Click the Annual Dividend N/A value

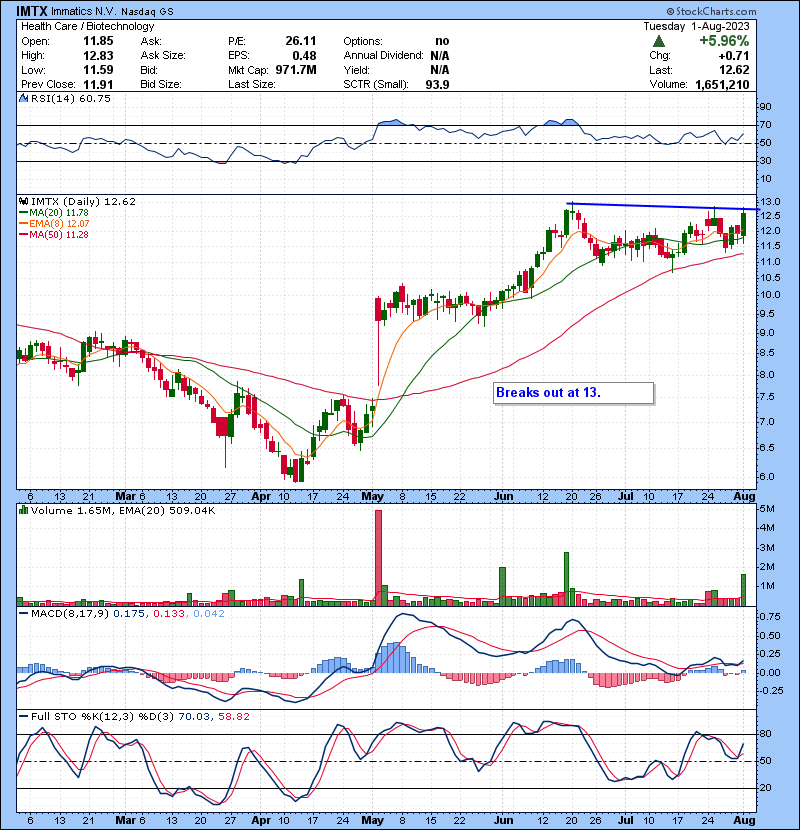coord(440,56)
